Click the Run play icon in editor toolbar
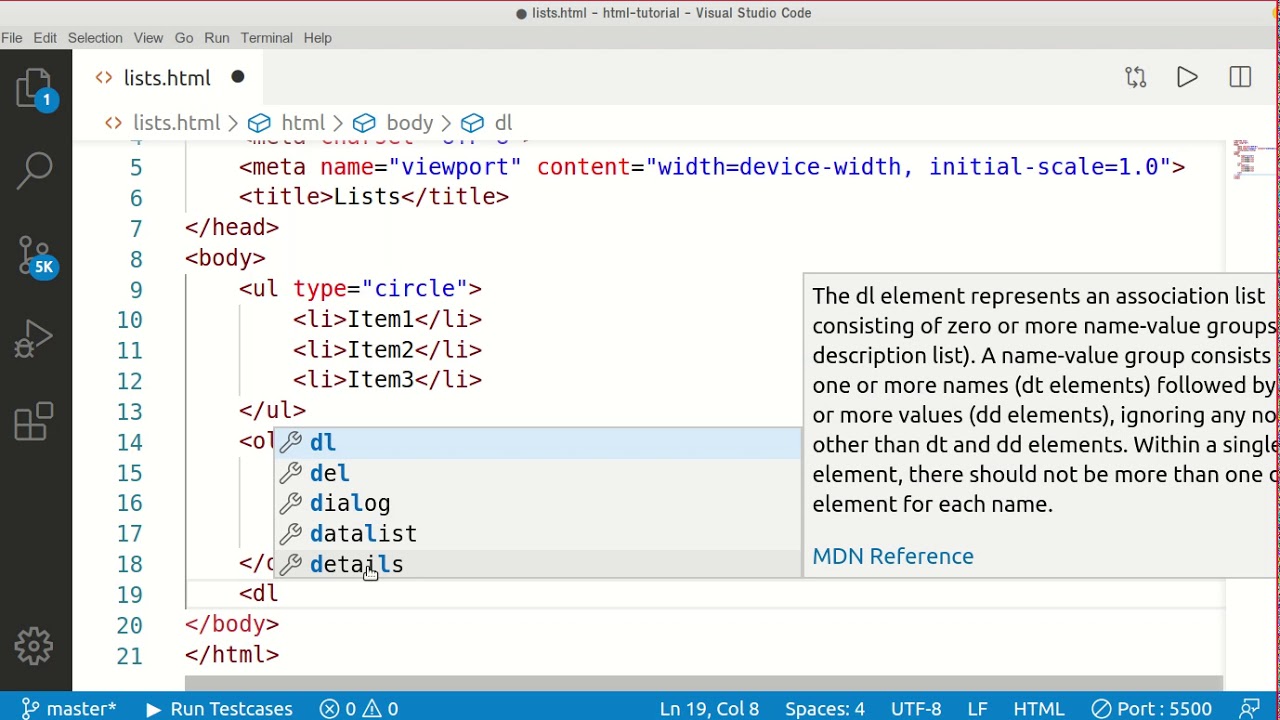This screenshot has height=720, width=1280. click(1187, 78)
